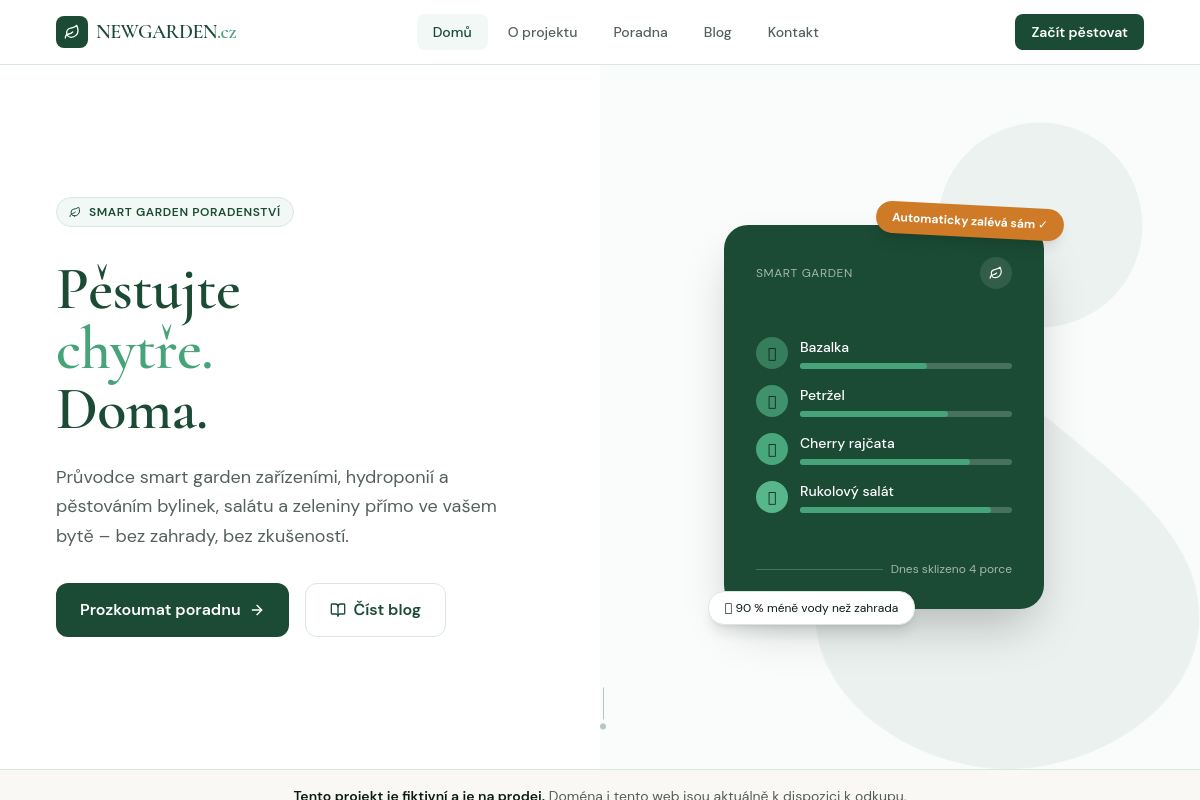The width and height of the screenshot is (1200, 800).
Task: Click the NEWGARDEN.cz brand name link
Action: pos(166,32)
